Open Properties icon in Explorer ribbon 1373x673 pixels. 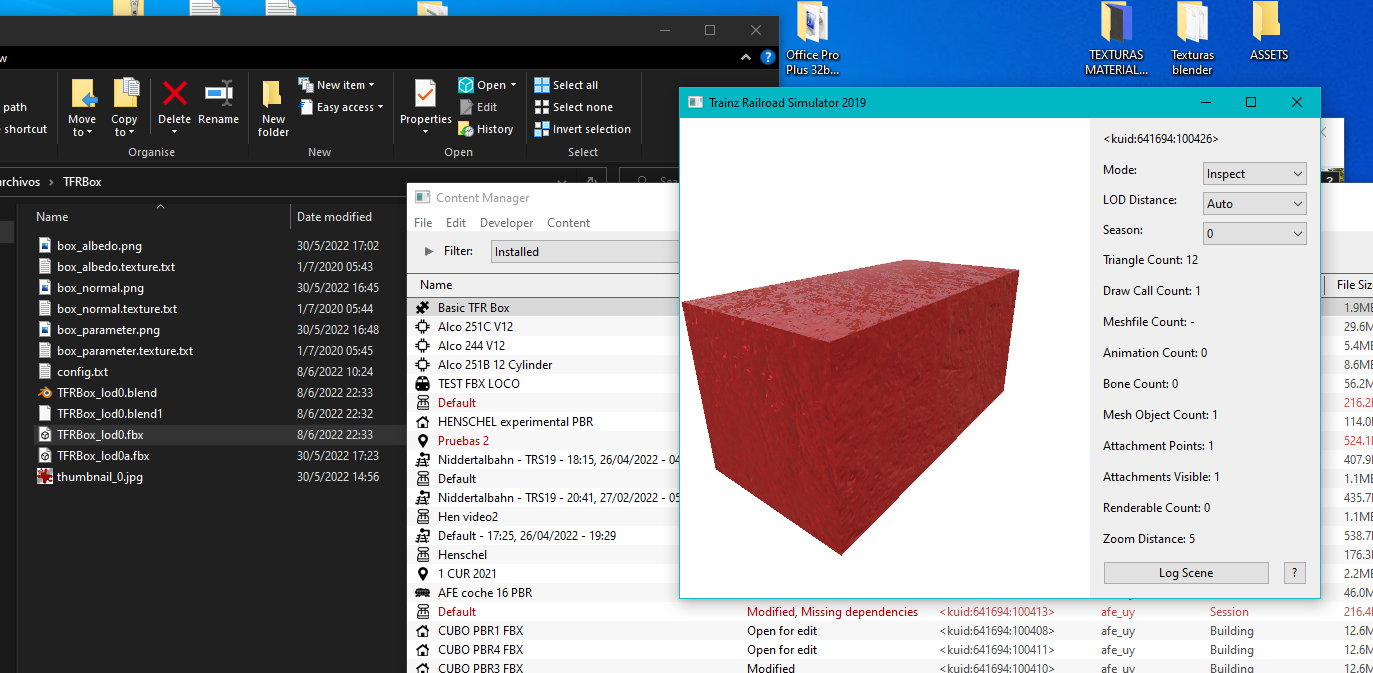coord(426,94)
